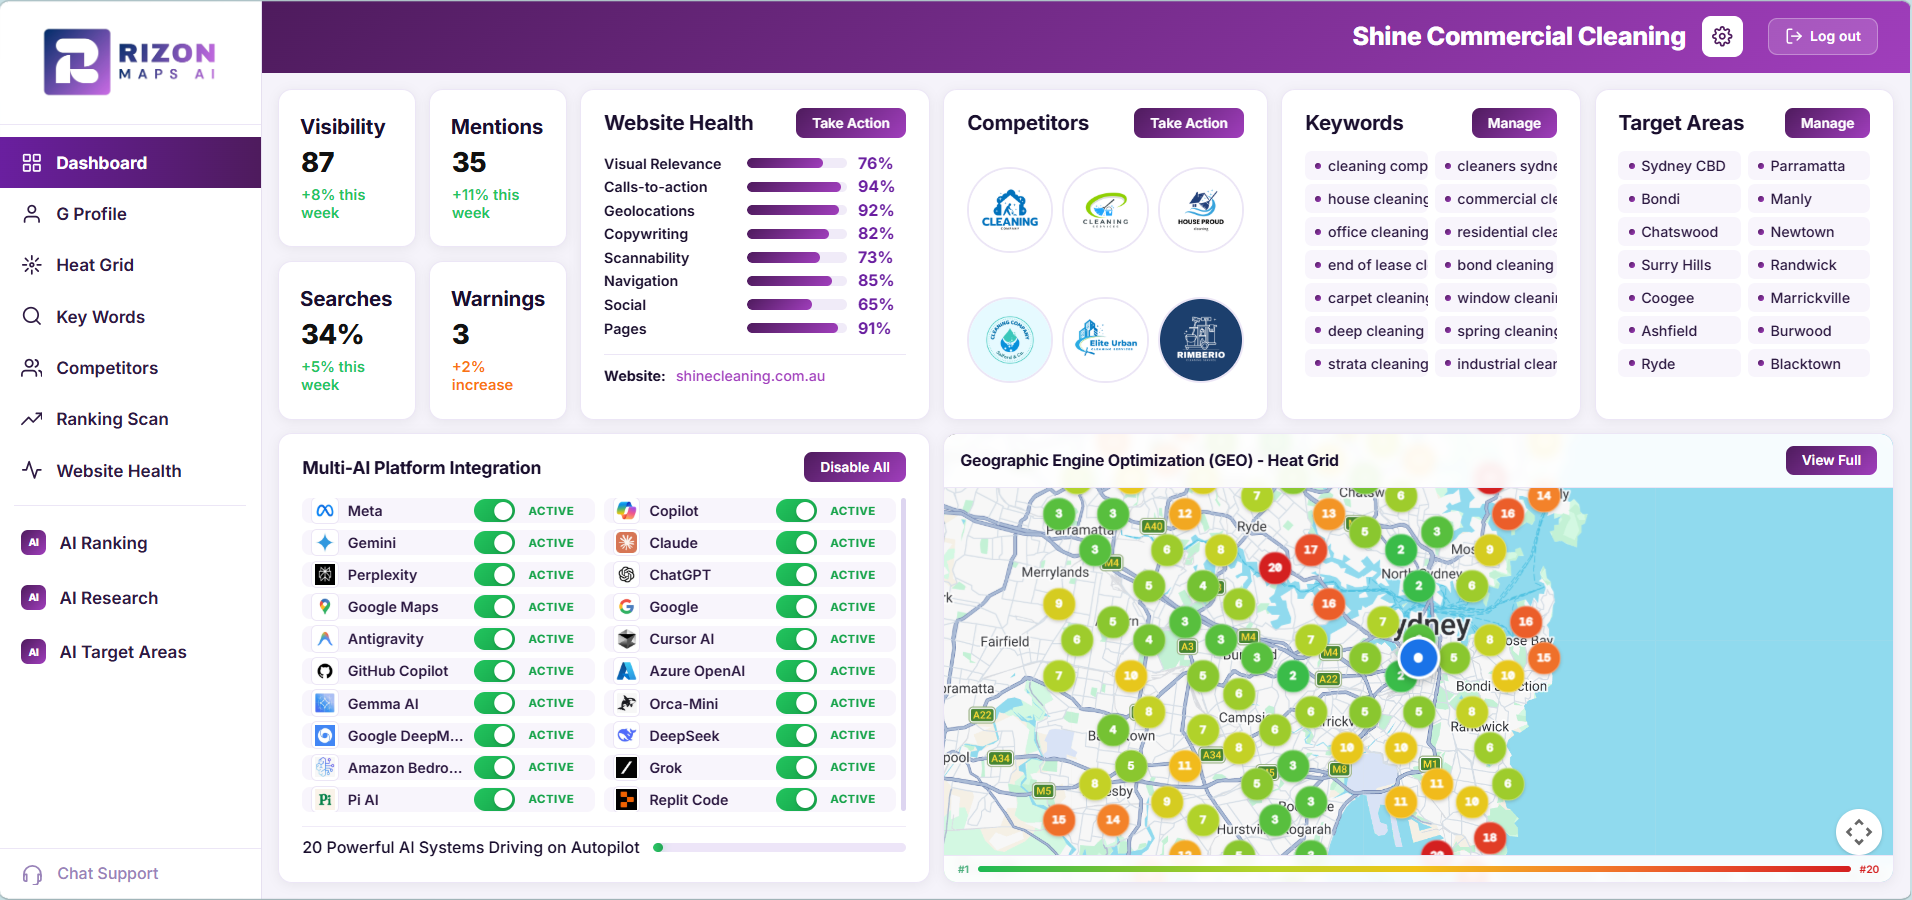
Task: Click the AI badge beside AI Target Areas
Action: point(34,652)
